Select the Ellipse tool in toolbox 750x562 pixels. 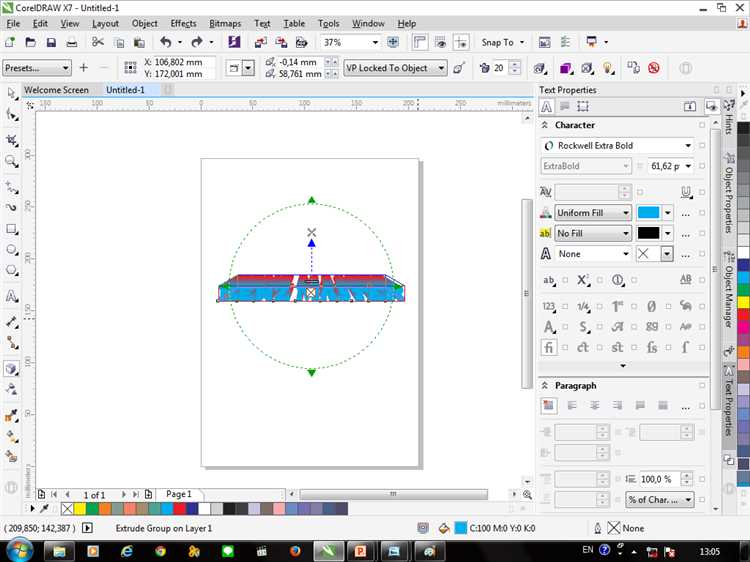tap(11, 250)
